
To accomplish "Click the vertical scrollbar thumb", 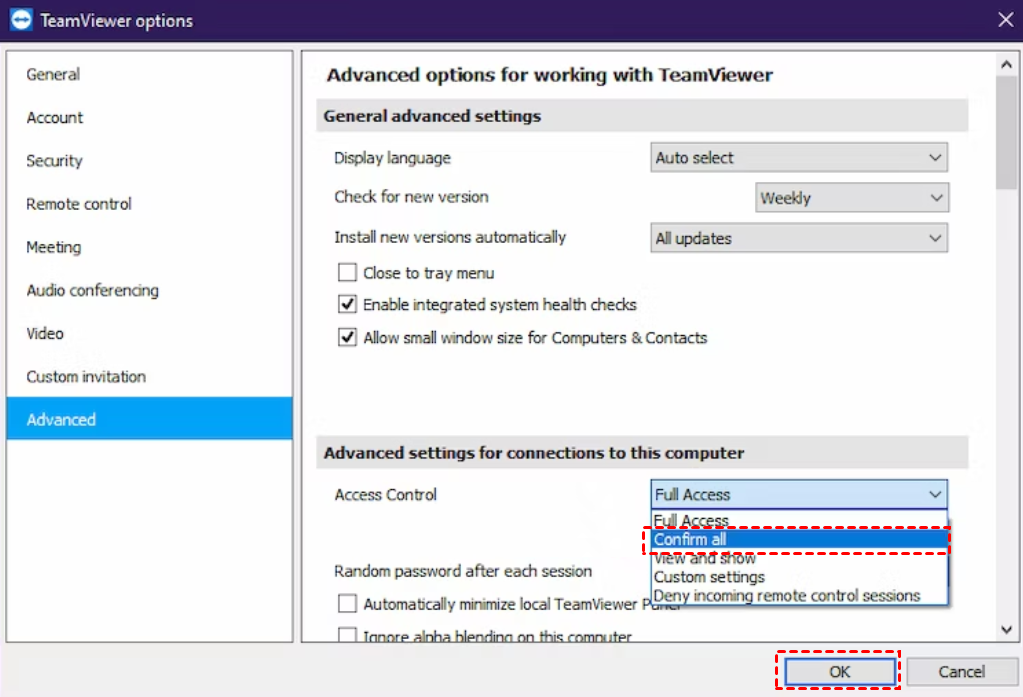I will tap(1006, 132).
